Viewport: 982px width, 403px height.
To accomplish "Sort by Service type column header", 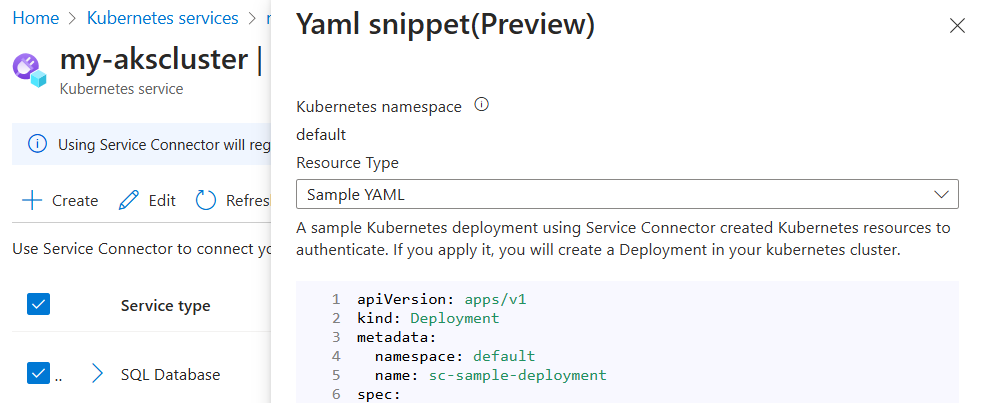I will click(165, 305).
